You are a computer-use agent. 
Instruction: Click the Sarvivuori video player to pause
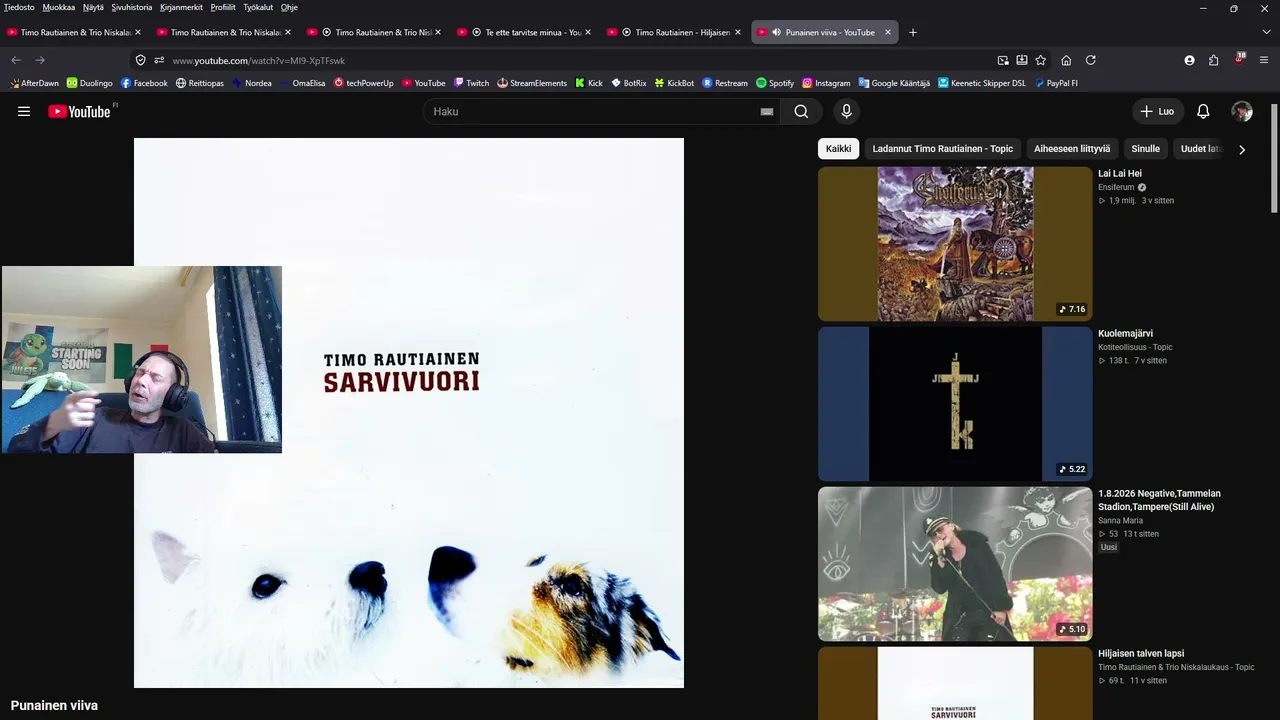click(409, 413)
